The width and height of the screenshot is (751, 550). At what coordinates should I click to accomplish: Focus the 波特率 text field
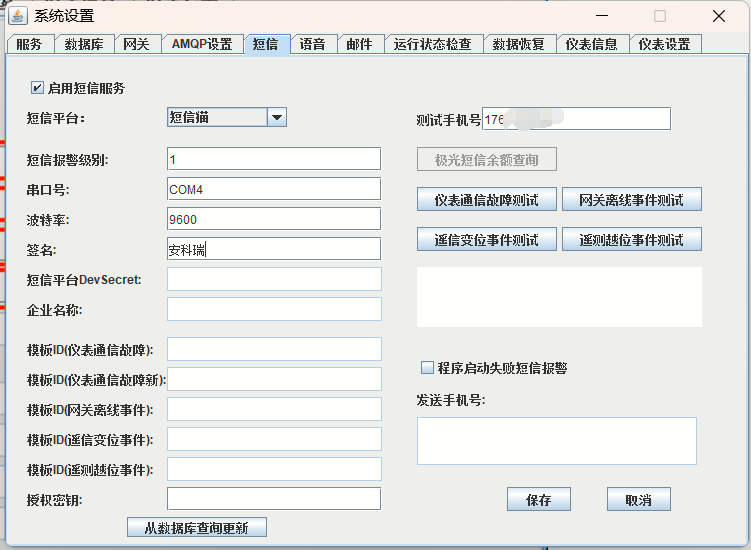pos(274,219)
